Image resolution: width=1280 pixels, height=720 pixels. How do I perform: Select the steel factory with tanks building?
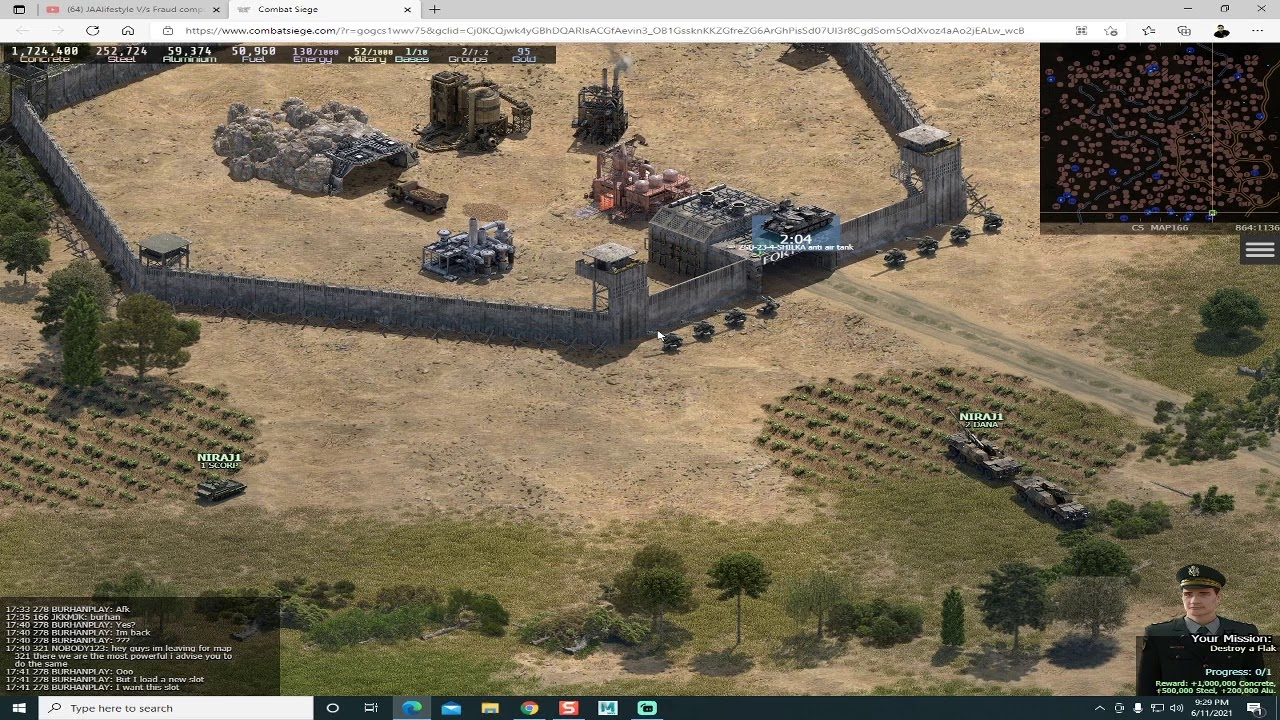click(476, 110)
